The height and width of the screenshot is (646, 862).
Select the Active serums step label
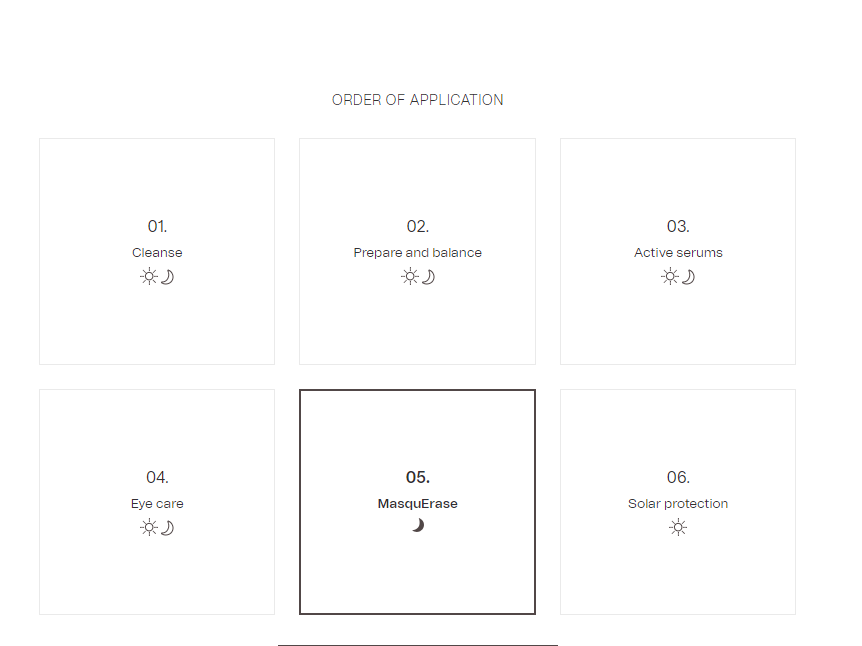click(x=678, y=253)
